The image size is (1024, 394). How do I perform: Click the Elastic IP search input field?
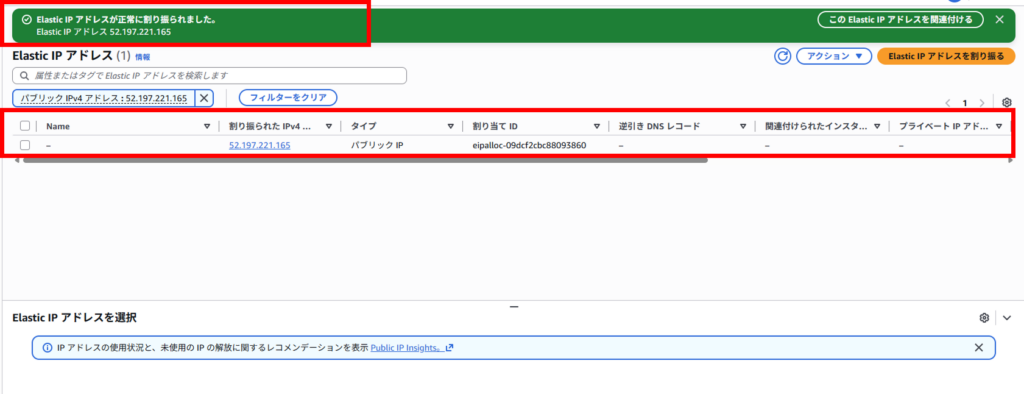point(209,76)
